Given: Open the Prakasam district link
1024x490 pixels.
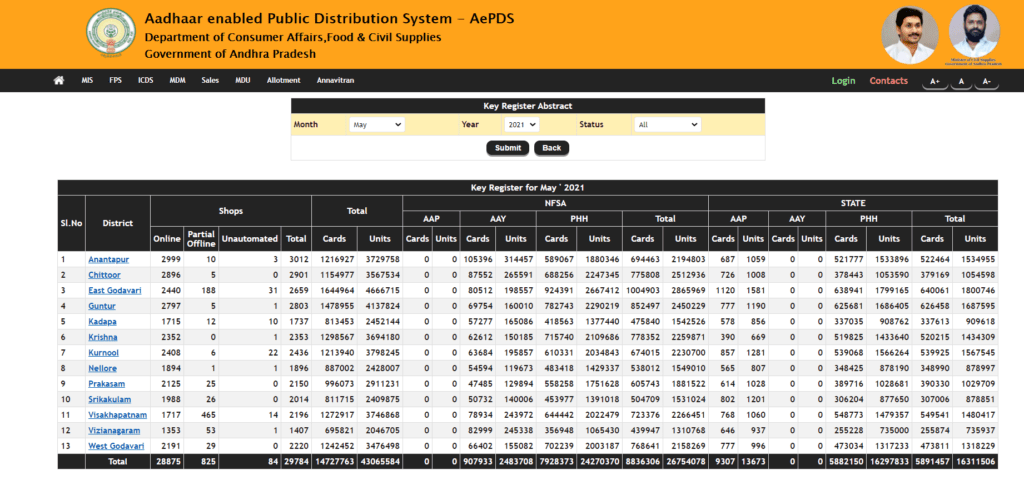Looking at the screenshot, I should point(106,384).
